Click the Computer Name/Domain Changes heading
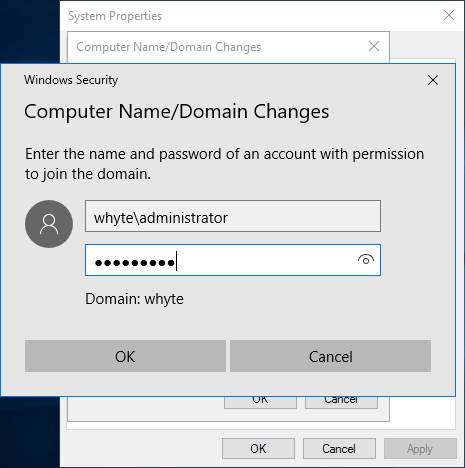 pos(177,112)
